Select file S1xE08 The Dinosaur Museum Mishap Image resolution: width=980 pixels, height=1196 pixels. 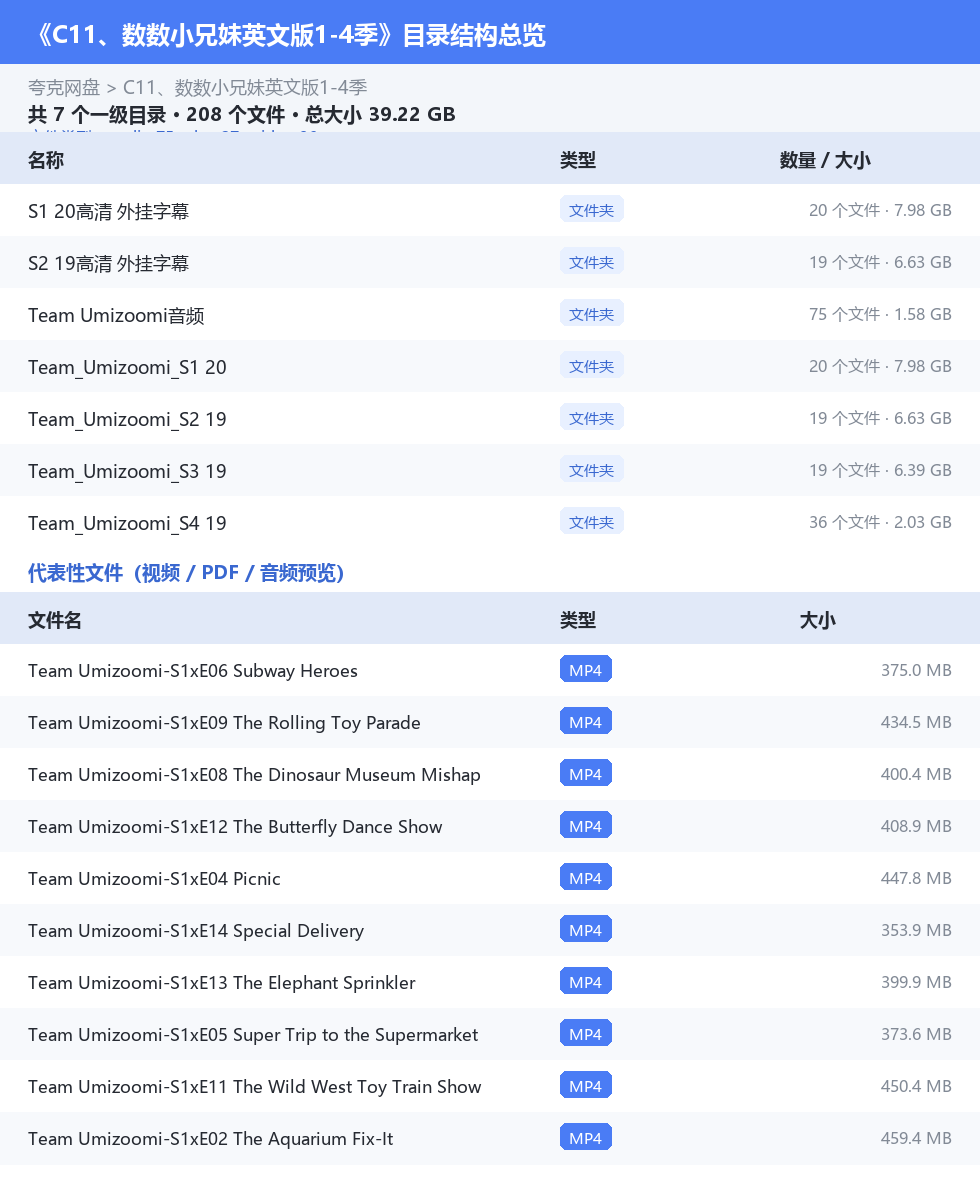click(490, 774)
